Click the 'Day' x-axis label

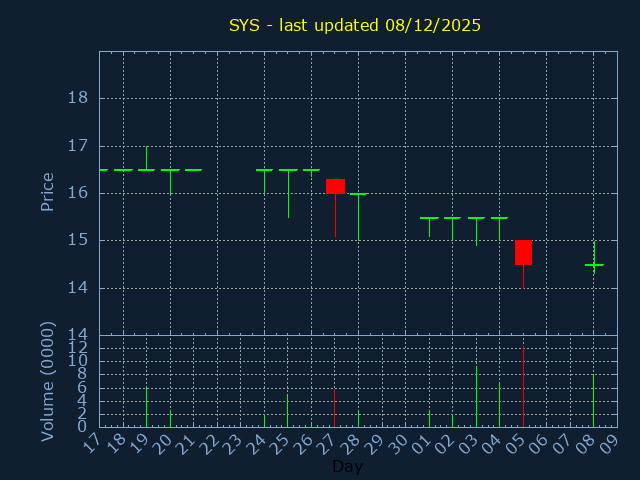(x=347, y=466)
